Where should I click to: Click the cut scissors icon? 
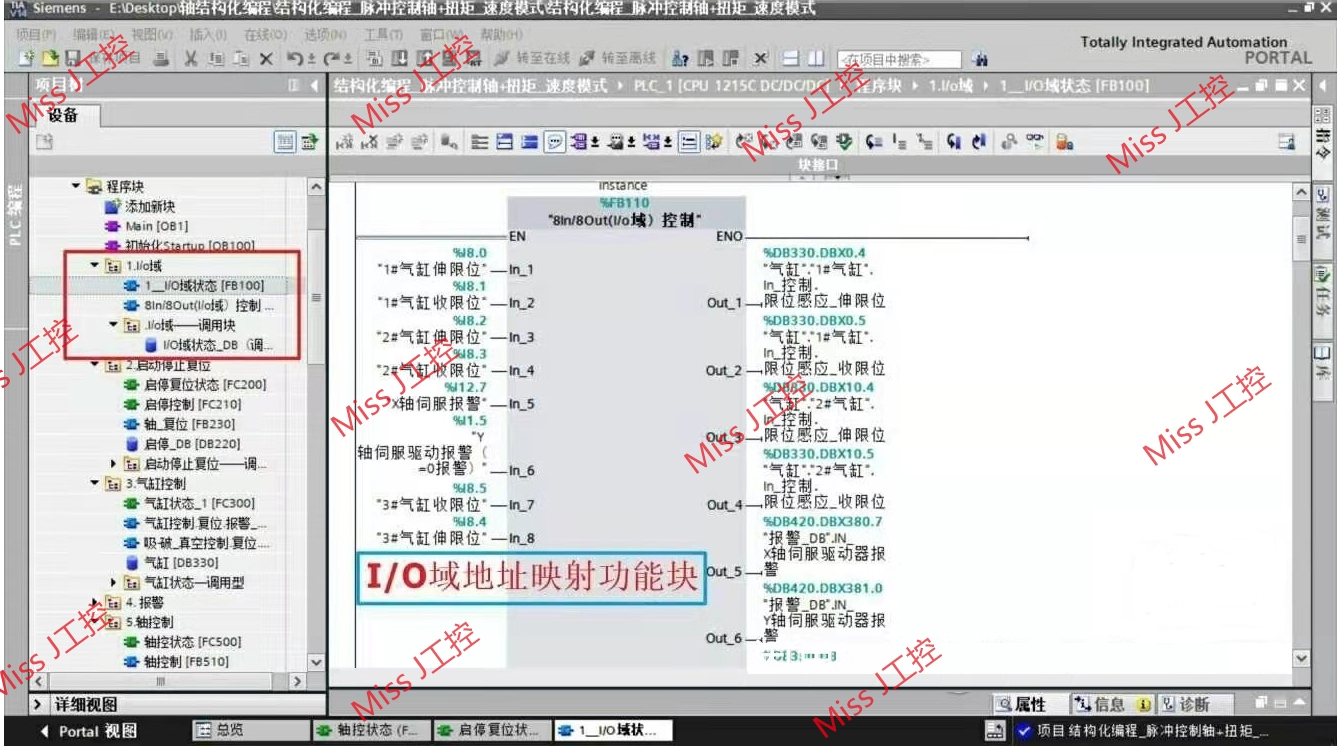(191, 59)
